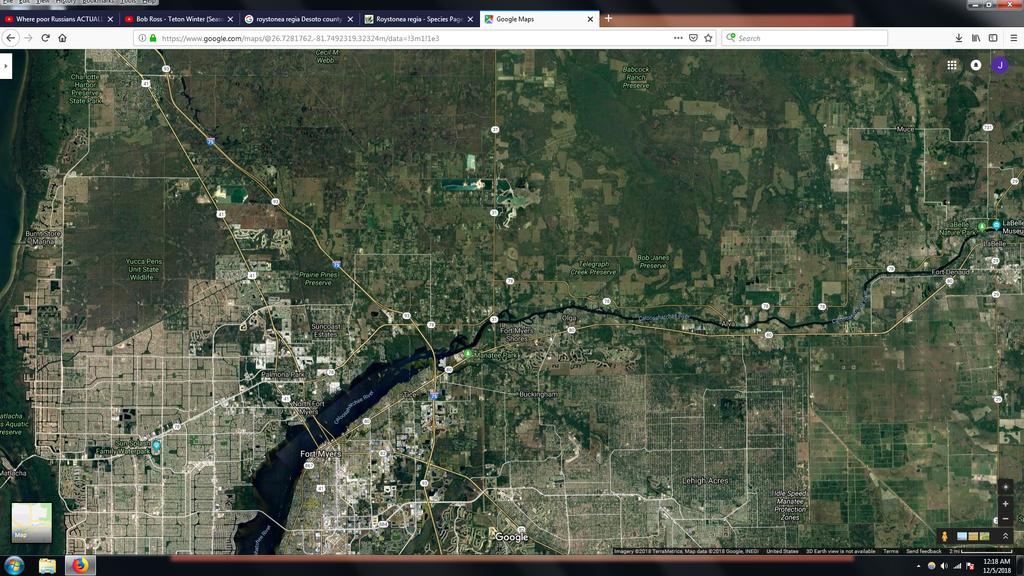Expand the imagery strip with double chevron

coord(1006,536)
